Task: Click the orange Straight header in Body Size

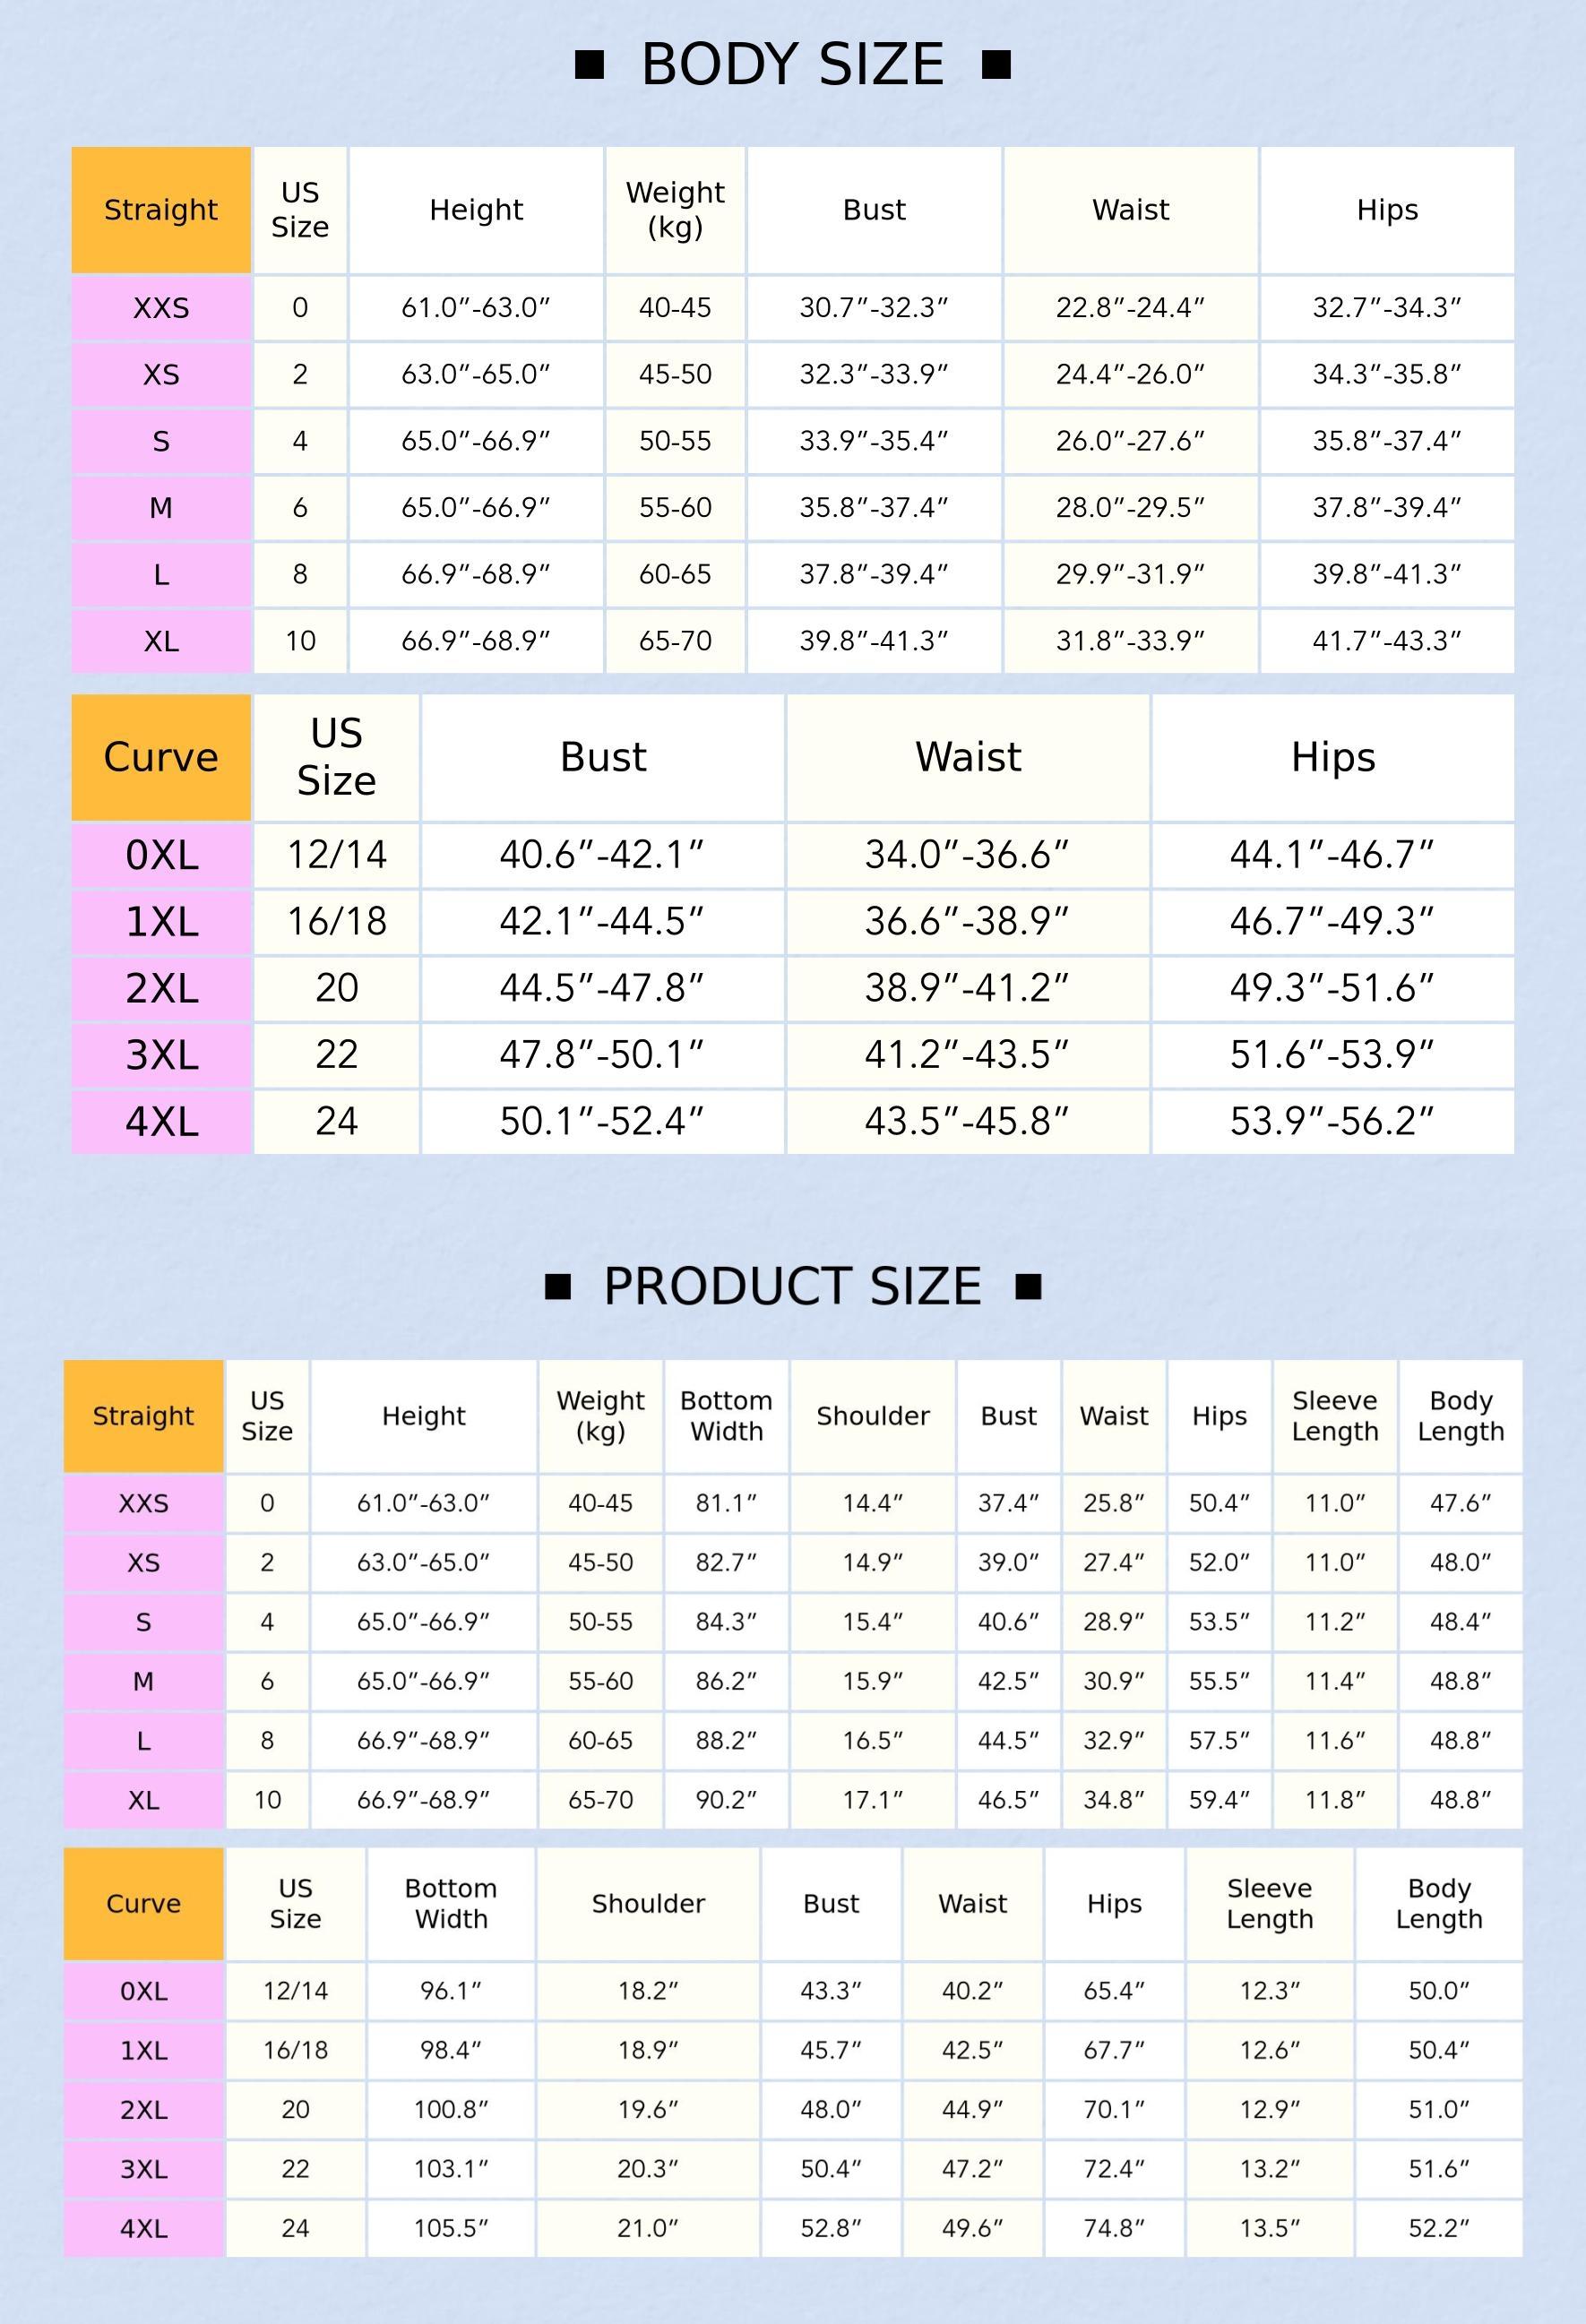Action: [161, 210]
